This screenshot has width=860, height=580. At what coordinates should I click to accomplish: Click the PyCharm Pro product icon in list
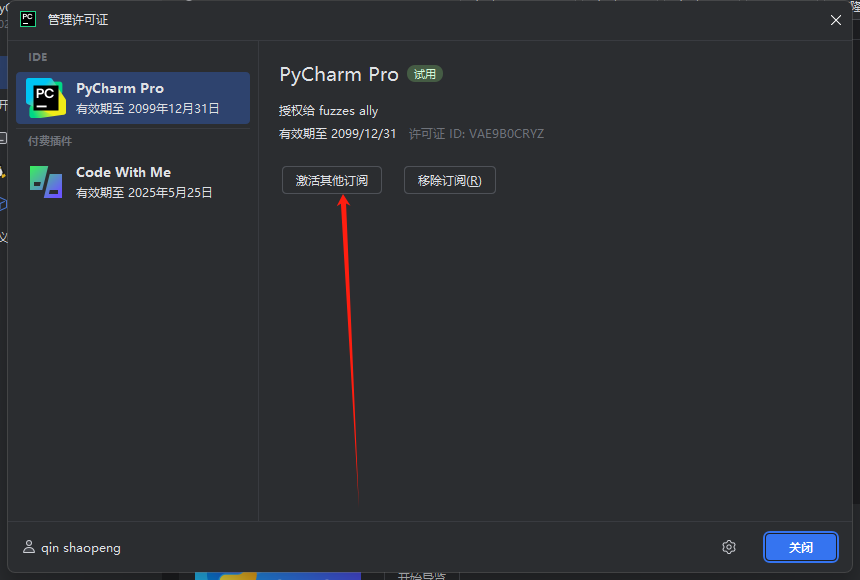click(46, 98)
